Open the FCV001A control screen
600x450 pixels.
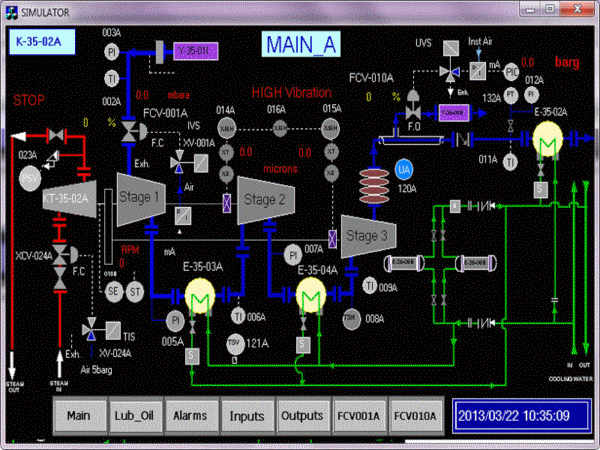click(359, 416)
